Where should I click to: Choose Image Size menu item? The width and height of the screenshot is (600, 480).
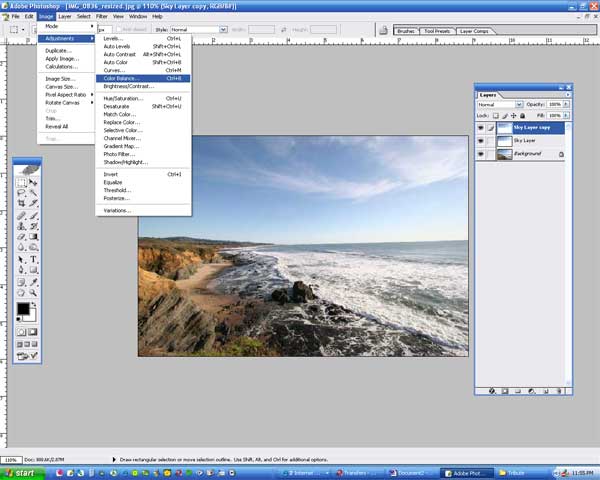coord(66,78)
